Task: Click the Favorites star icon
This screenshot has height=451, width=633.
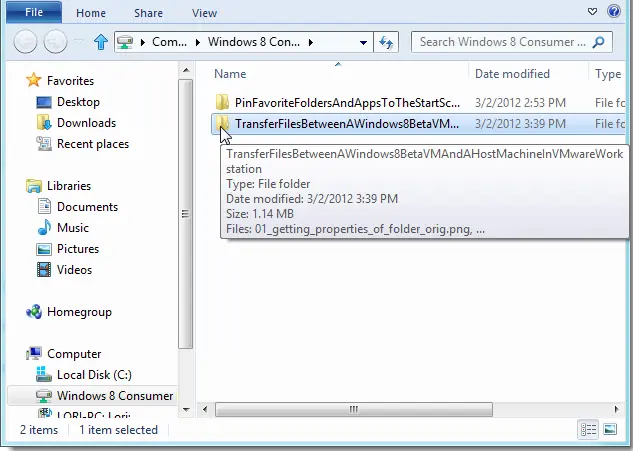Action: click(34, 80)
